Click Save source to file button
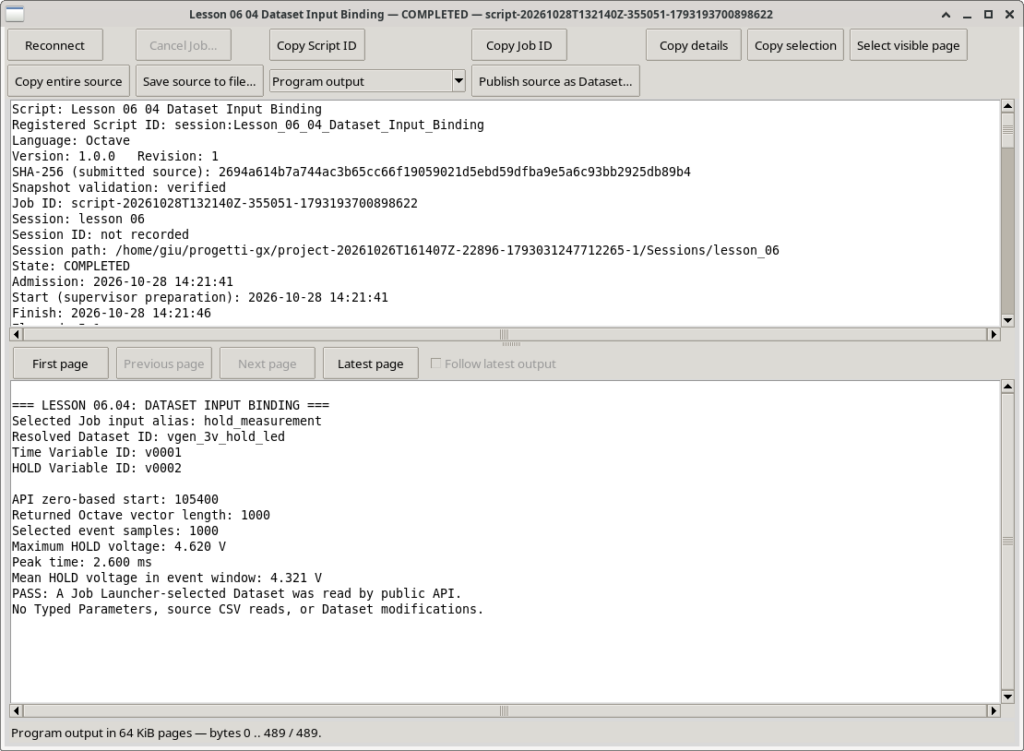 click(199, 81)
